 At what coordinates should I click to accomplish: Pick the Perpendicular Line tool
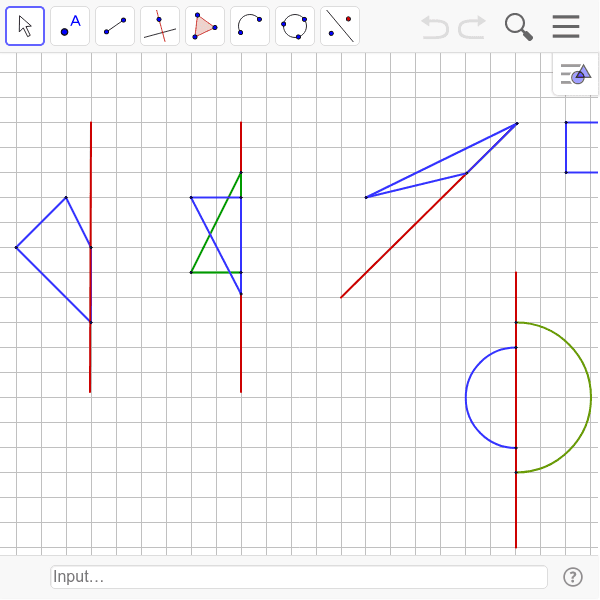pos(160,26)
